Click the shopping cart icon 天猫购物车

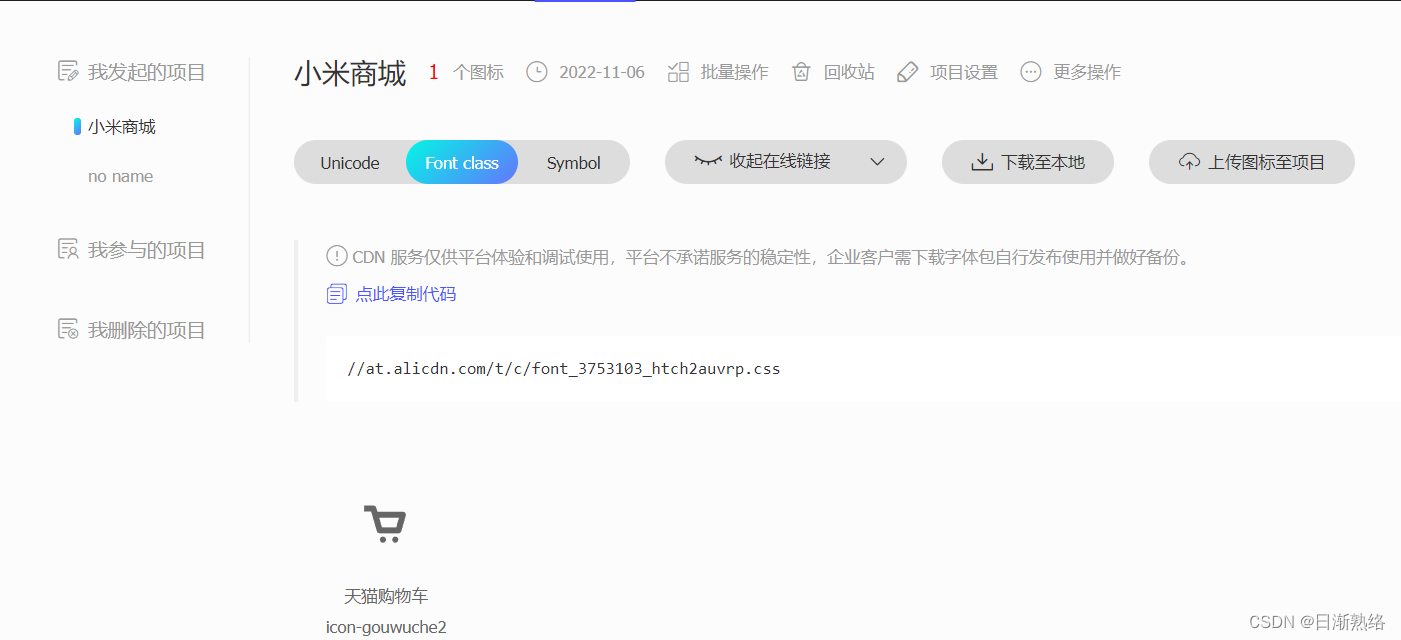[385, 524]
